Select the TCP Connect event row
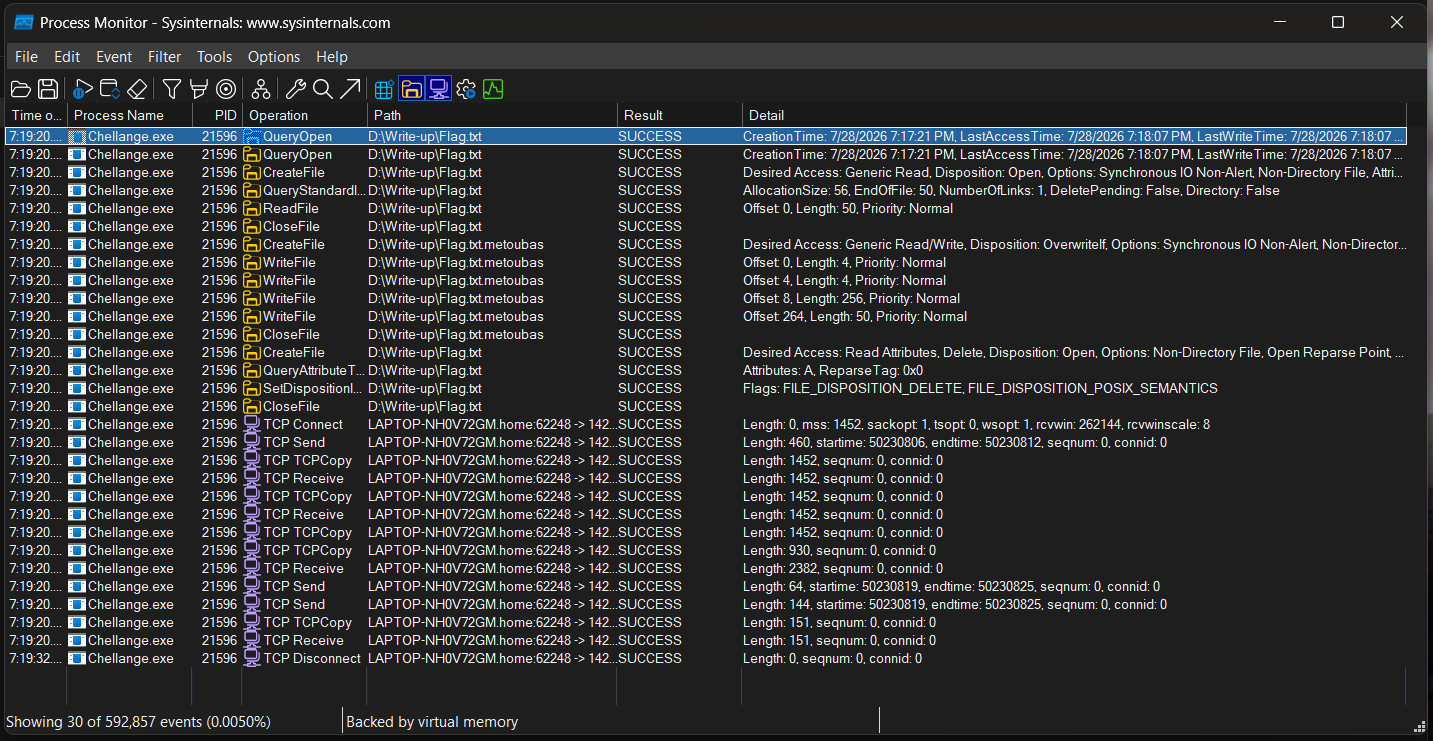This screenshot has height=741, width=1433. [x=706, y=424]
